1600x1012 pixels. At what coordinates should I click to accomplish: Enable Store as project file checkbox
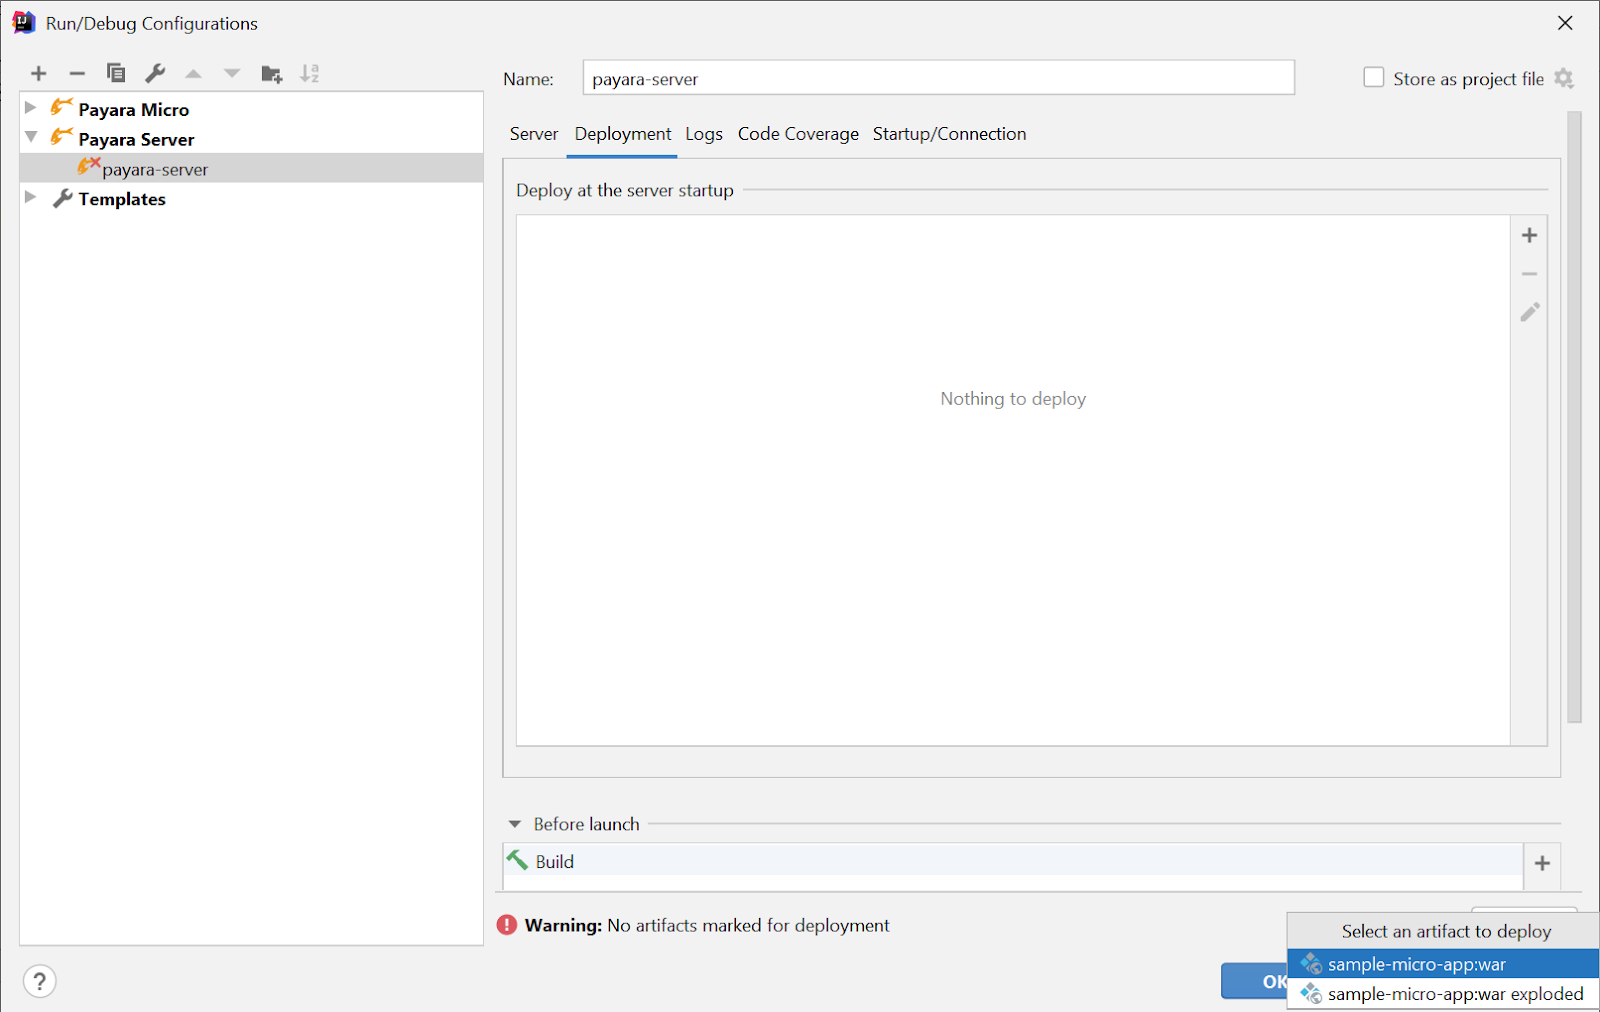pyautogui.click(x=1374, y=78)
